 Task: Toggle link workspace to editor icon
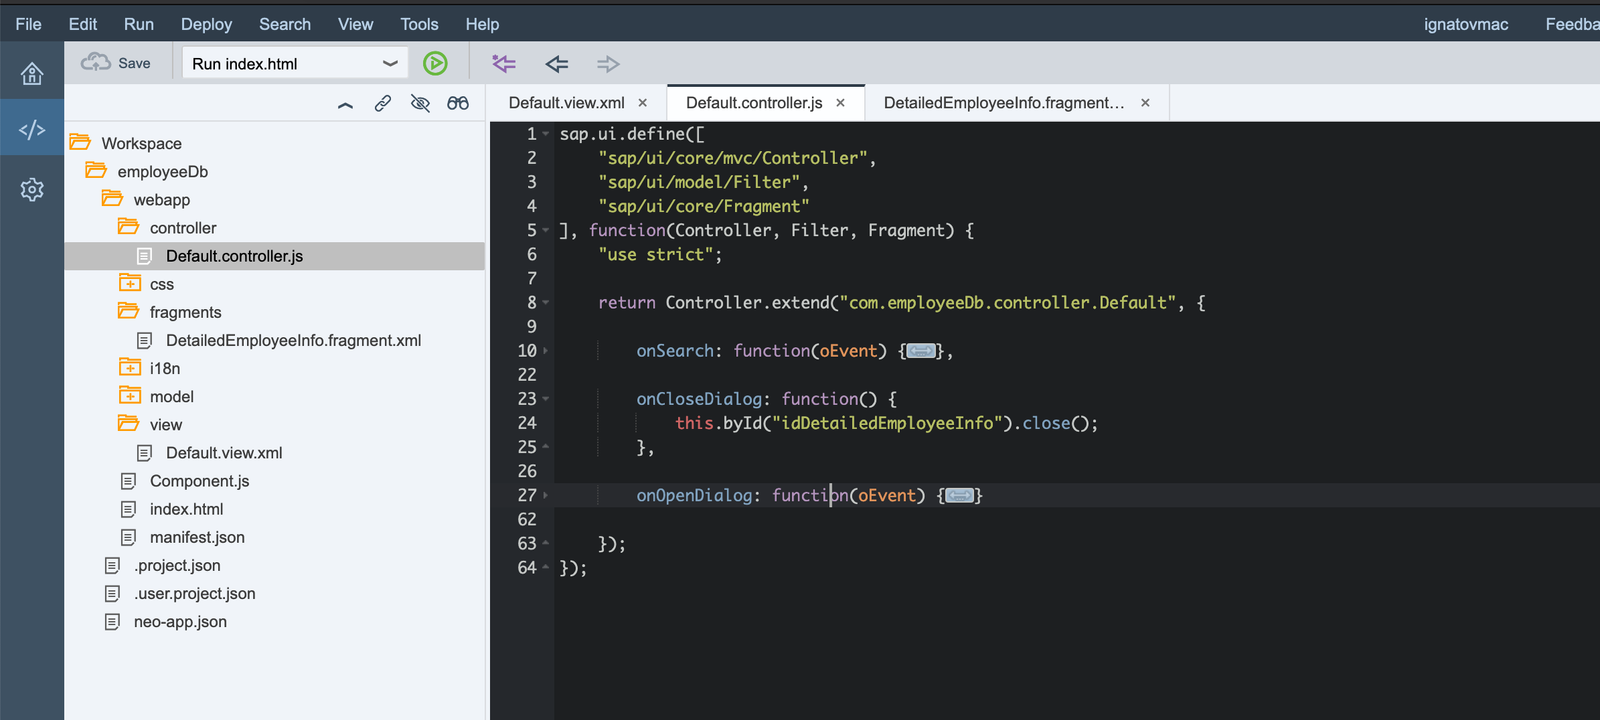[383, 103]
